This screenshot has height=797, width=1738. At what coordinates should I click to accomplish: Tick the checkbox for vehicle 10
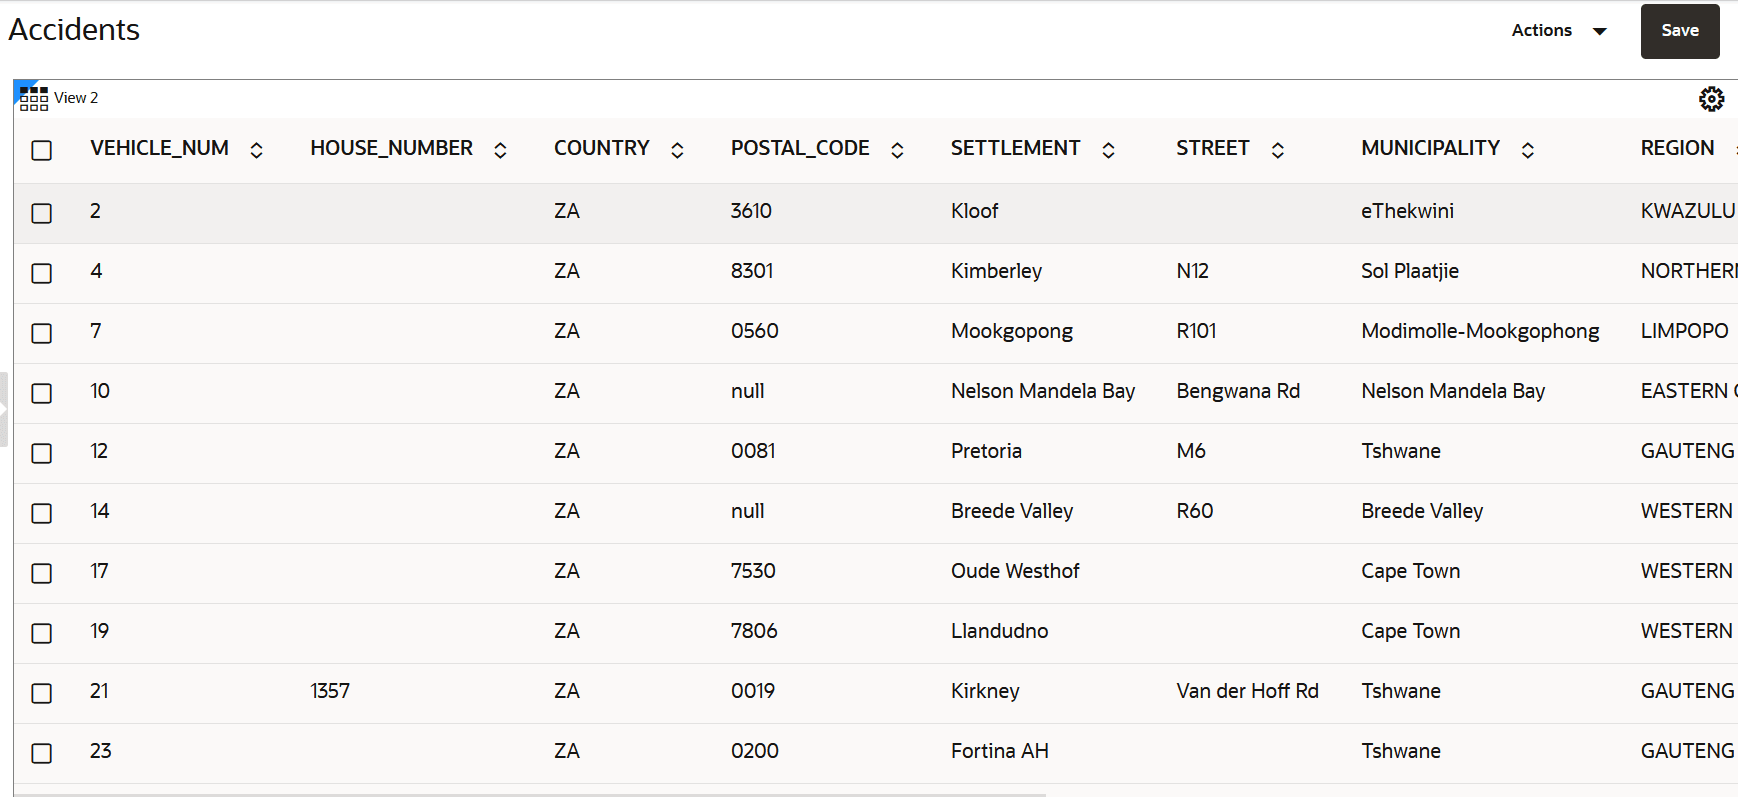[42, 393]
